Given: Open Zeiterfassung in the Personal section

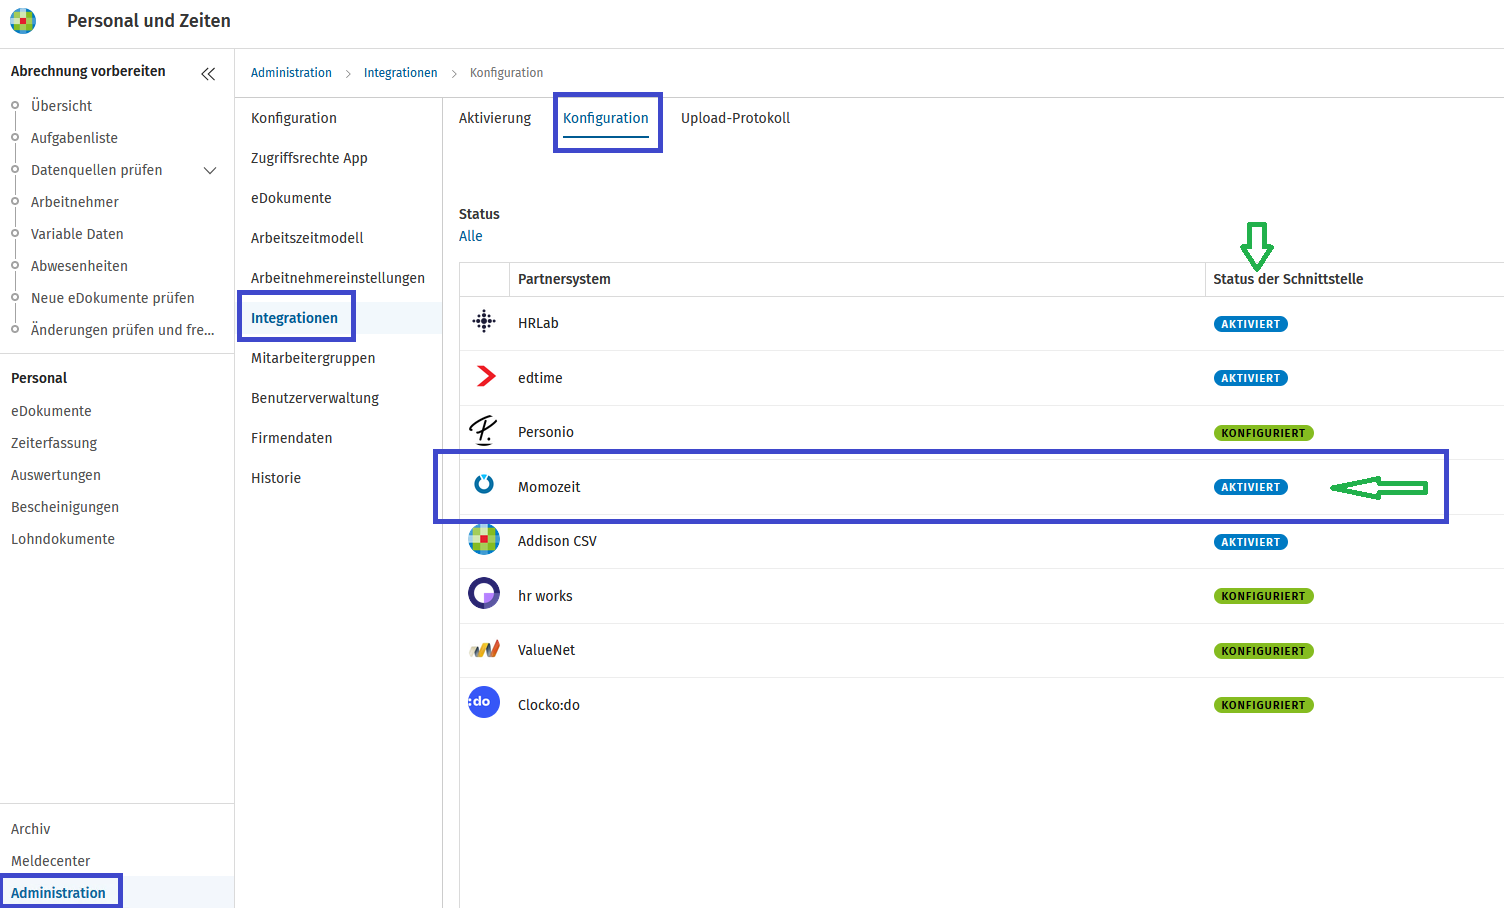Looking at the screenshot, I should point(54,443).
